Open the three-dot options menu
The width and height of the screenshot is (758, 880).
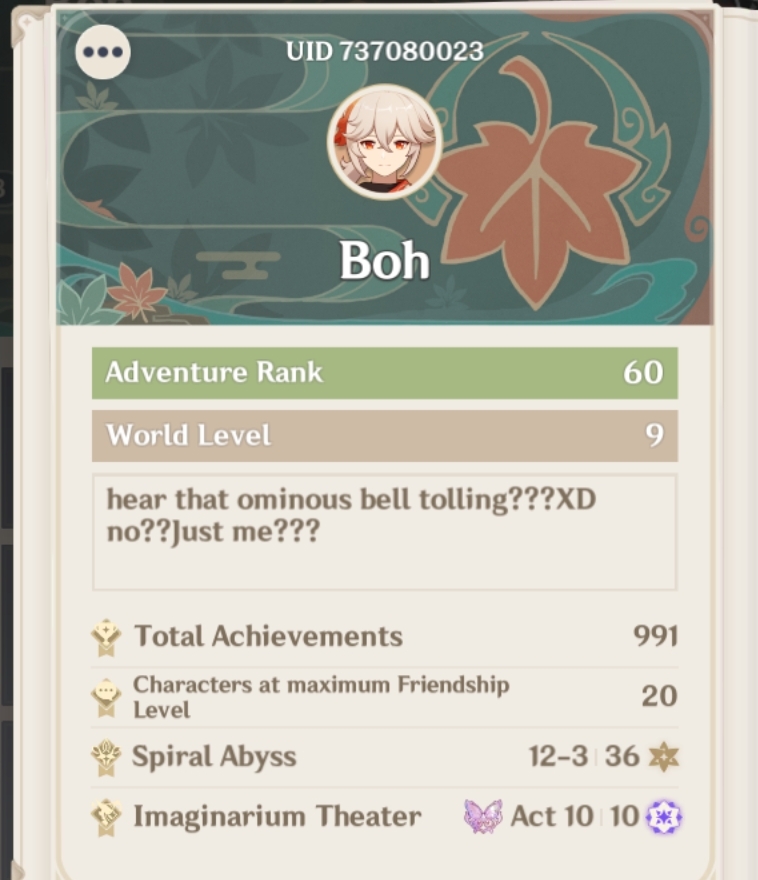tap(103, 52)
